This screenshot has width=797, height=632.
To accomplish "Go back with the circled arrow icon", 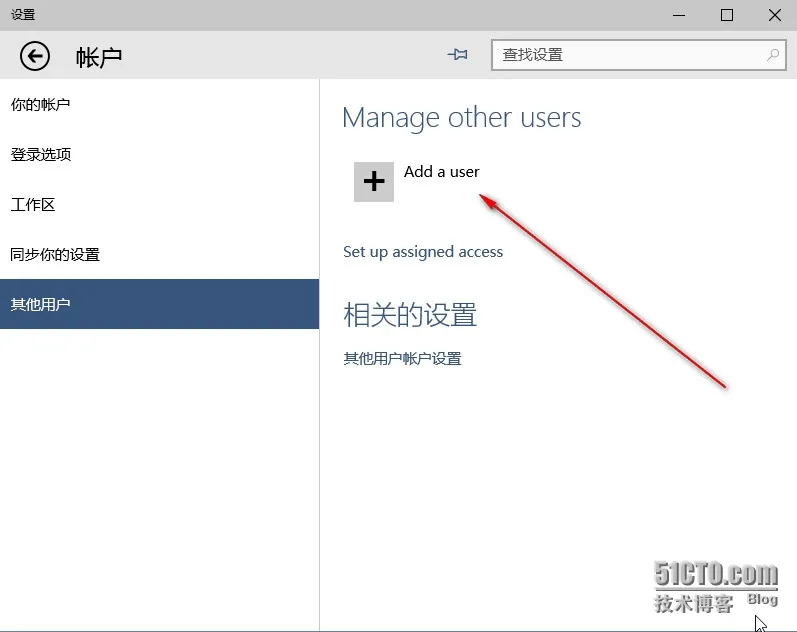I will (35, 56).
